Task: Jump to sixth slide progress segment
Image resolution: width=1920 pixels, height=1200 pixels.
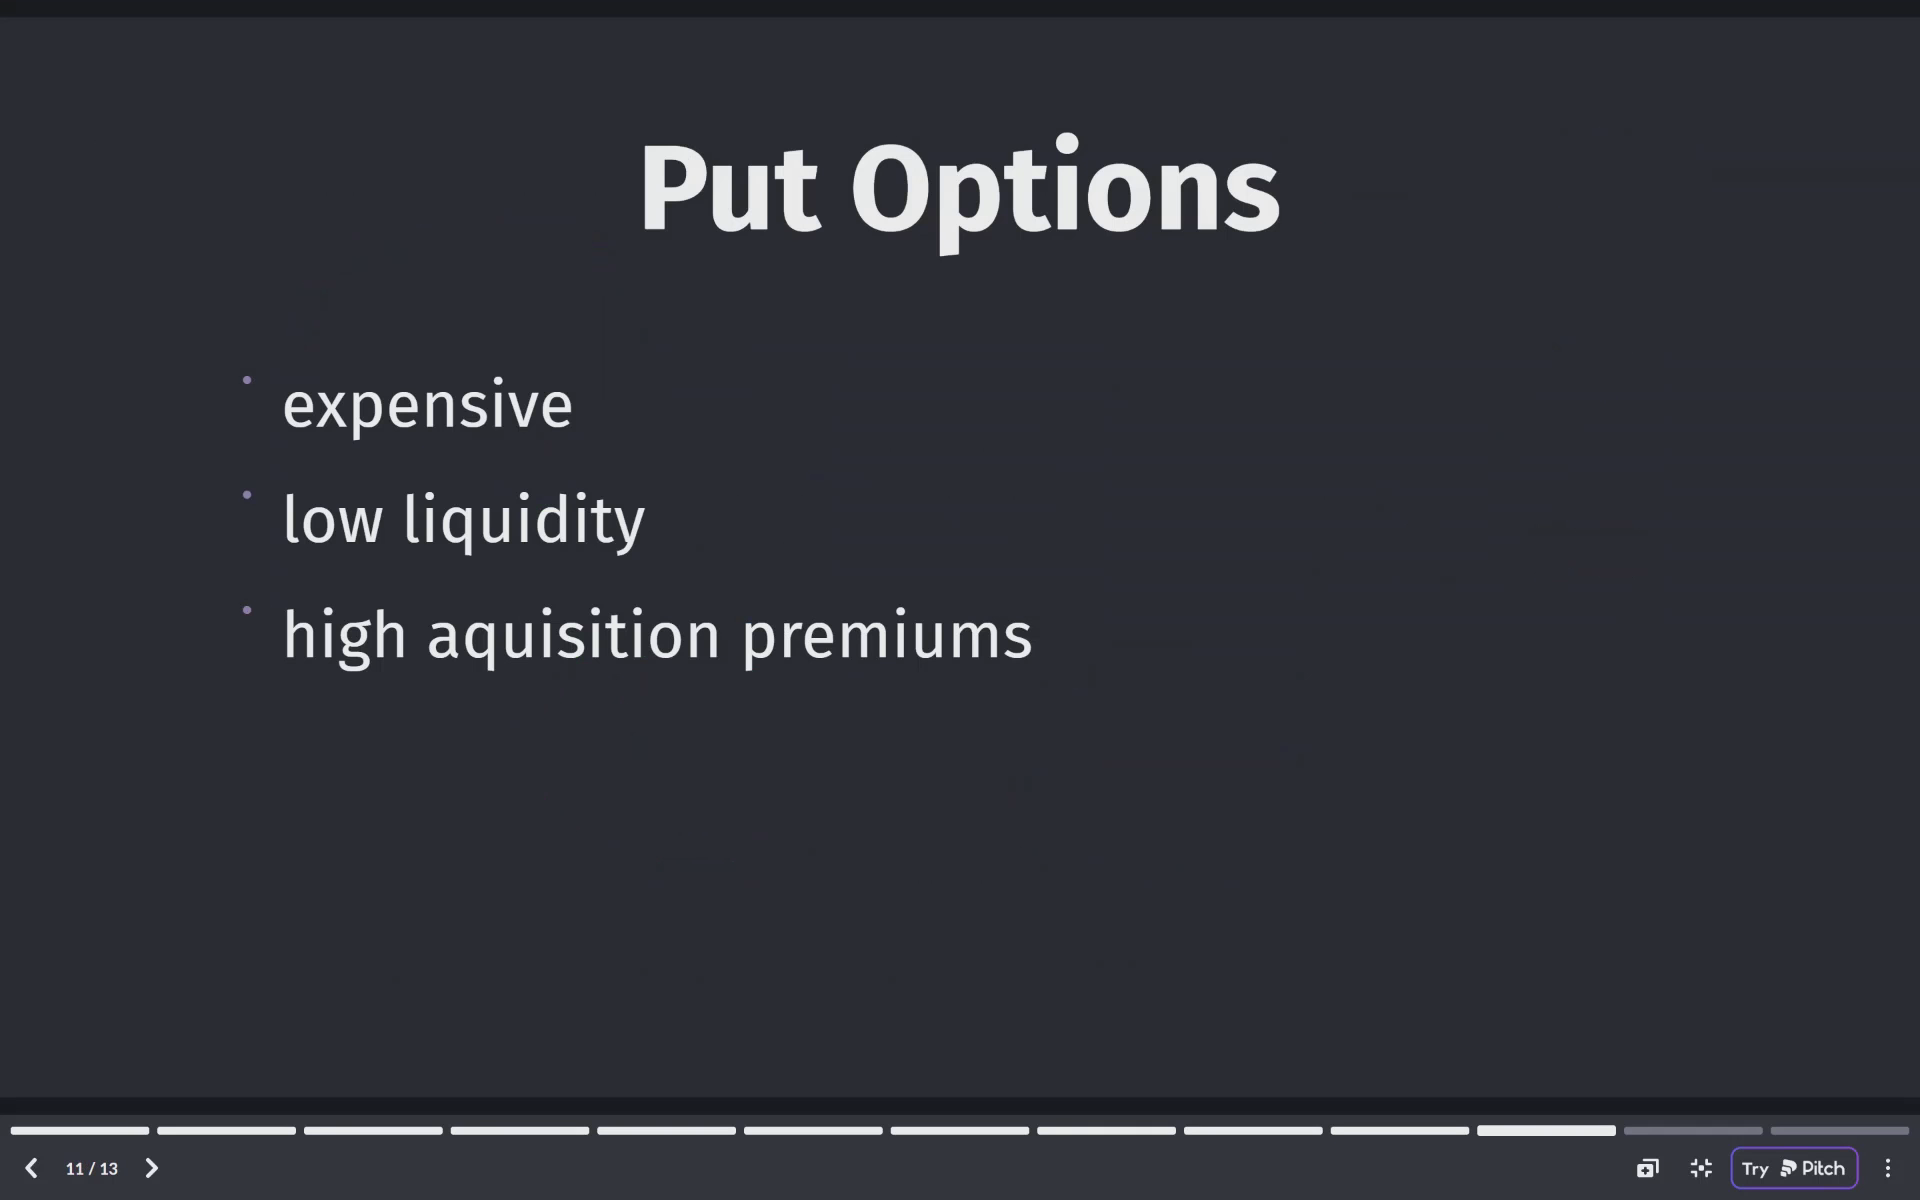Action: pyautogui.click(x=813, y=1130)
